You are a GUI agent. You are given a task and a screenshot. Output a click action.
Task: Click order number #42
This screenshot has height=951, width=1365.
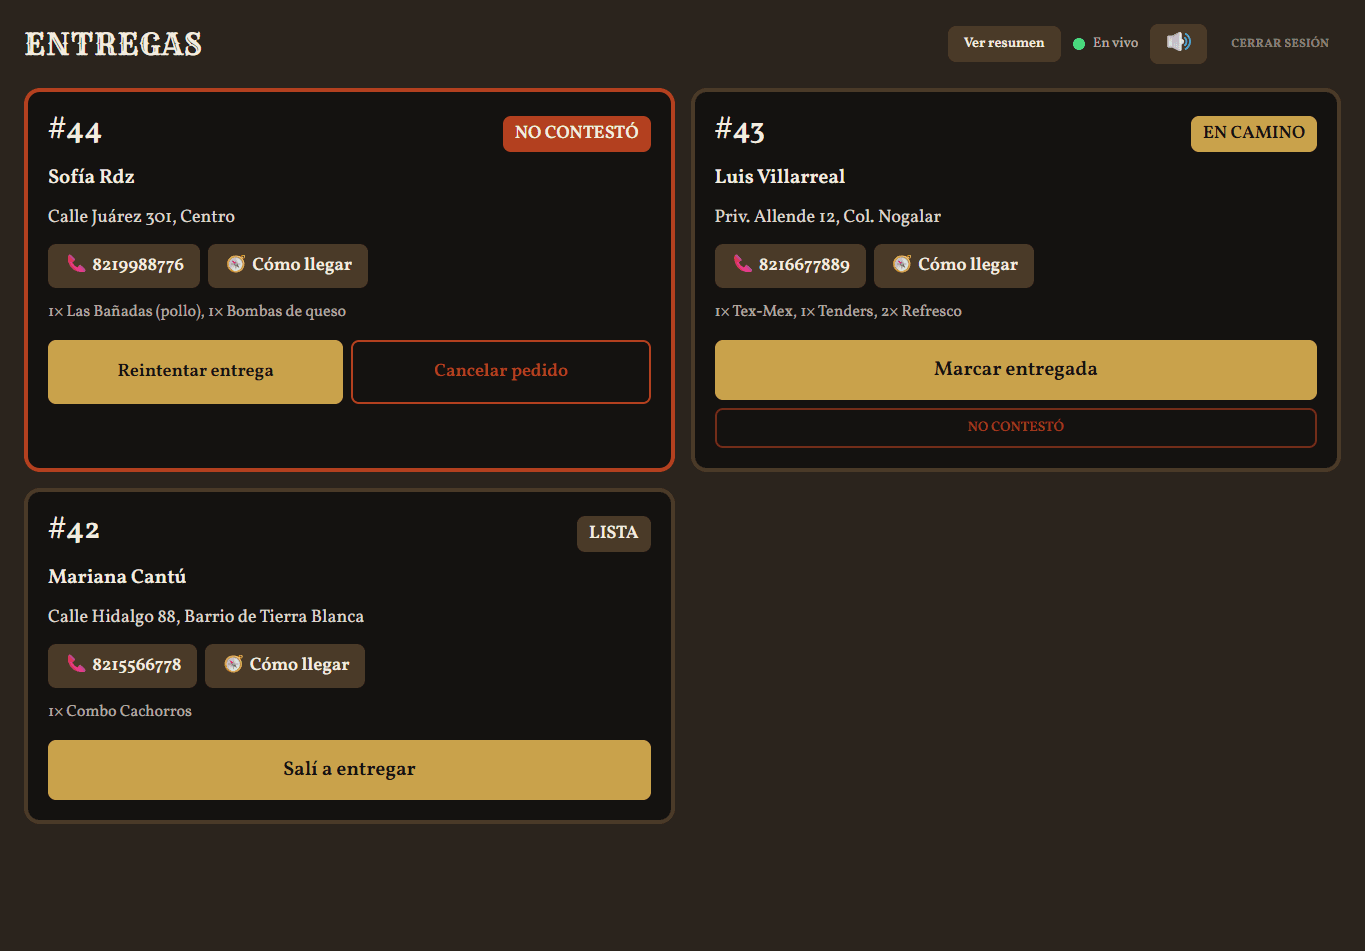pos(74,530)
